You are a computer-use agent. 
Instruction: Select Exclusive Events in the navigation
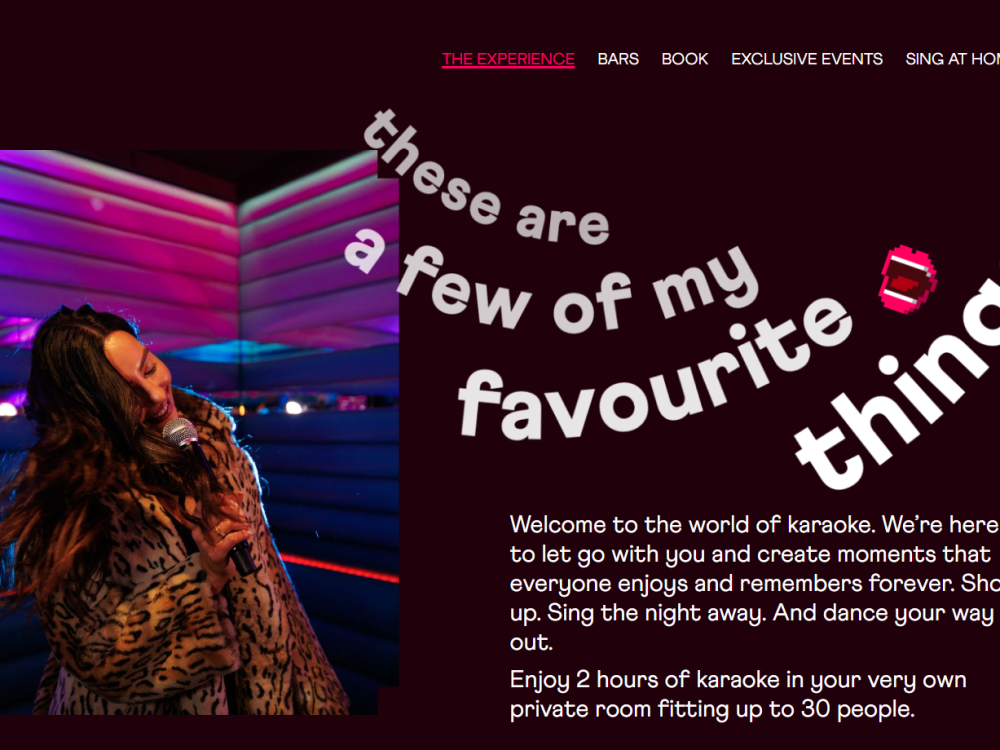807,59
